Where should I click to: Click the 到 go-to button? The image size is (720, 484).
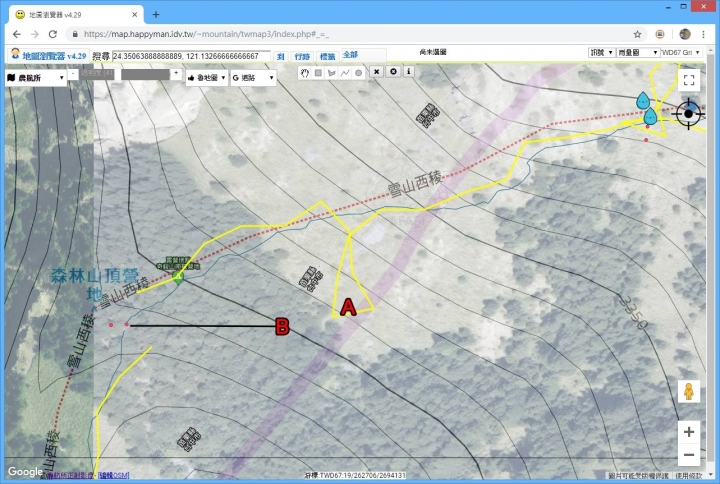[x=281, y=56]
